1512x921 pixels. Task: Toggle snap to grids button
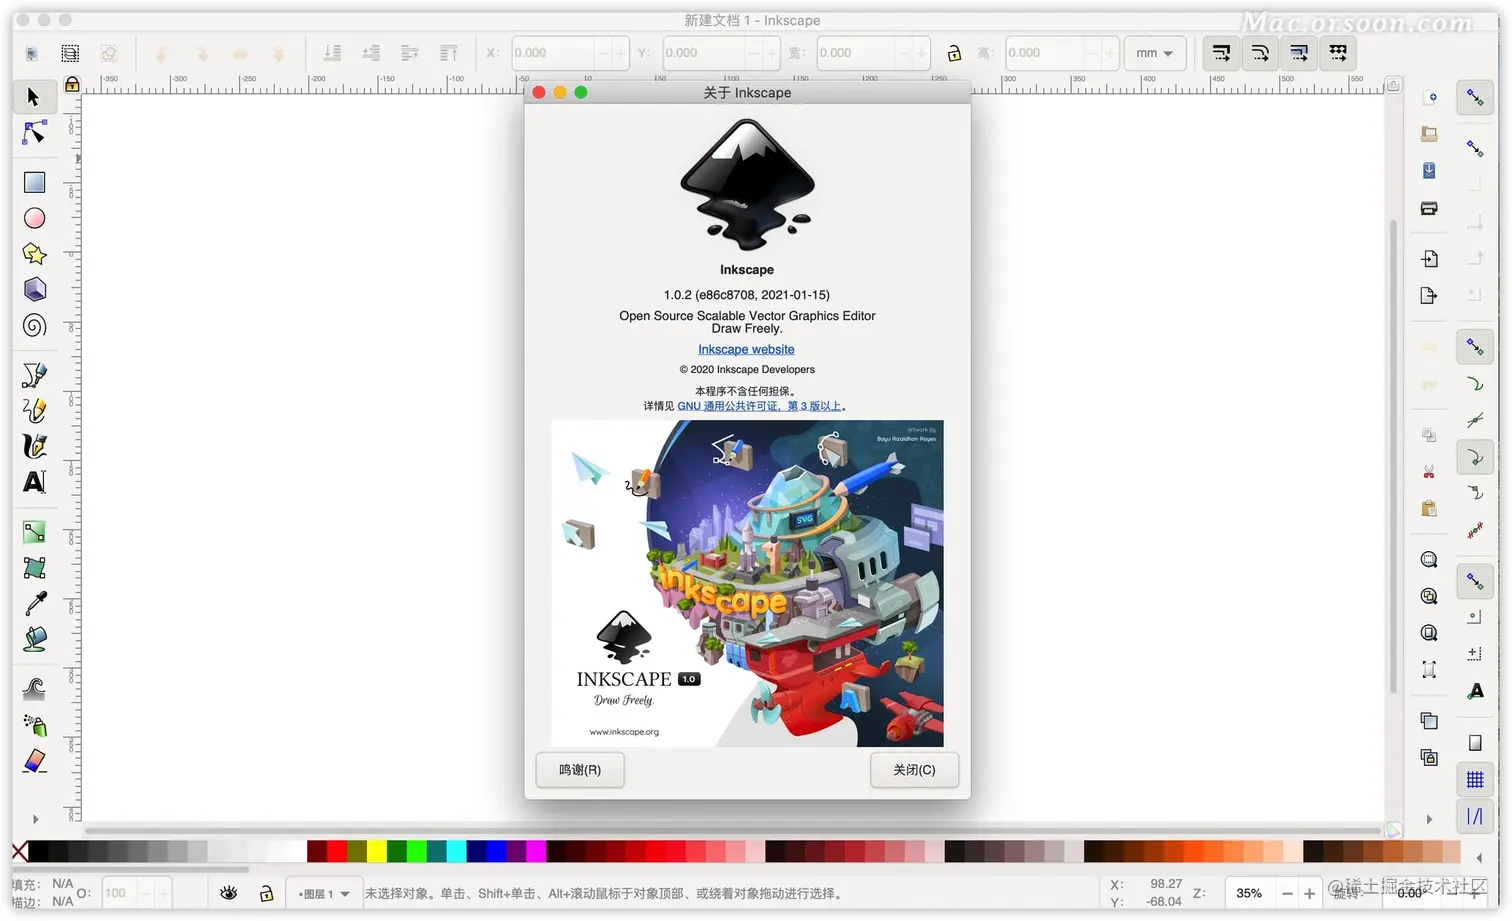pos(1475,780)
